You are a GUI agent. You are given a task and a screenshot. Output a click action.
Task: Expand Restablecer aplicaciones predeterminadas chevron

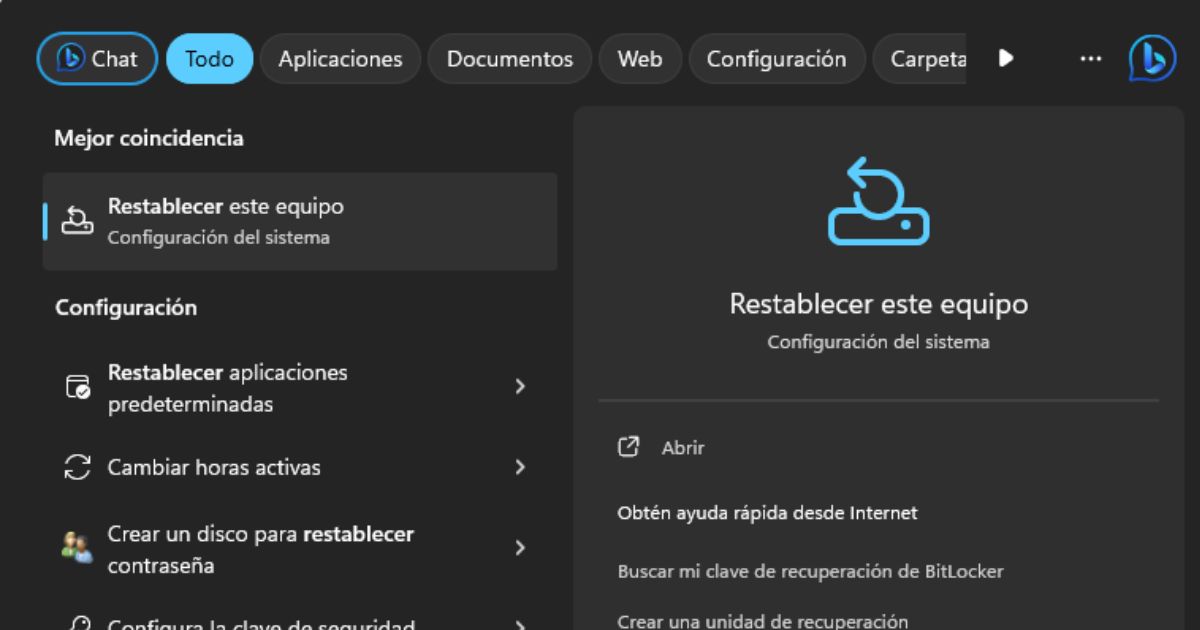[520, 387]
